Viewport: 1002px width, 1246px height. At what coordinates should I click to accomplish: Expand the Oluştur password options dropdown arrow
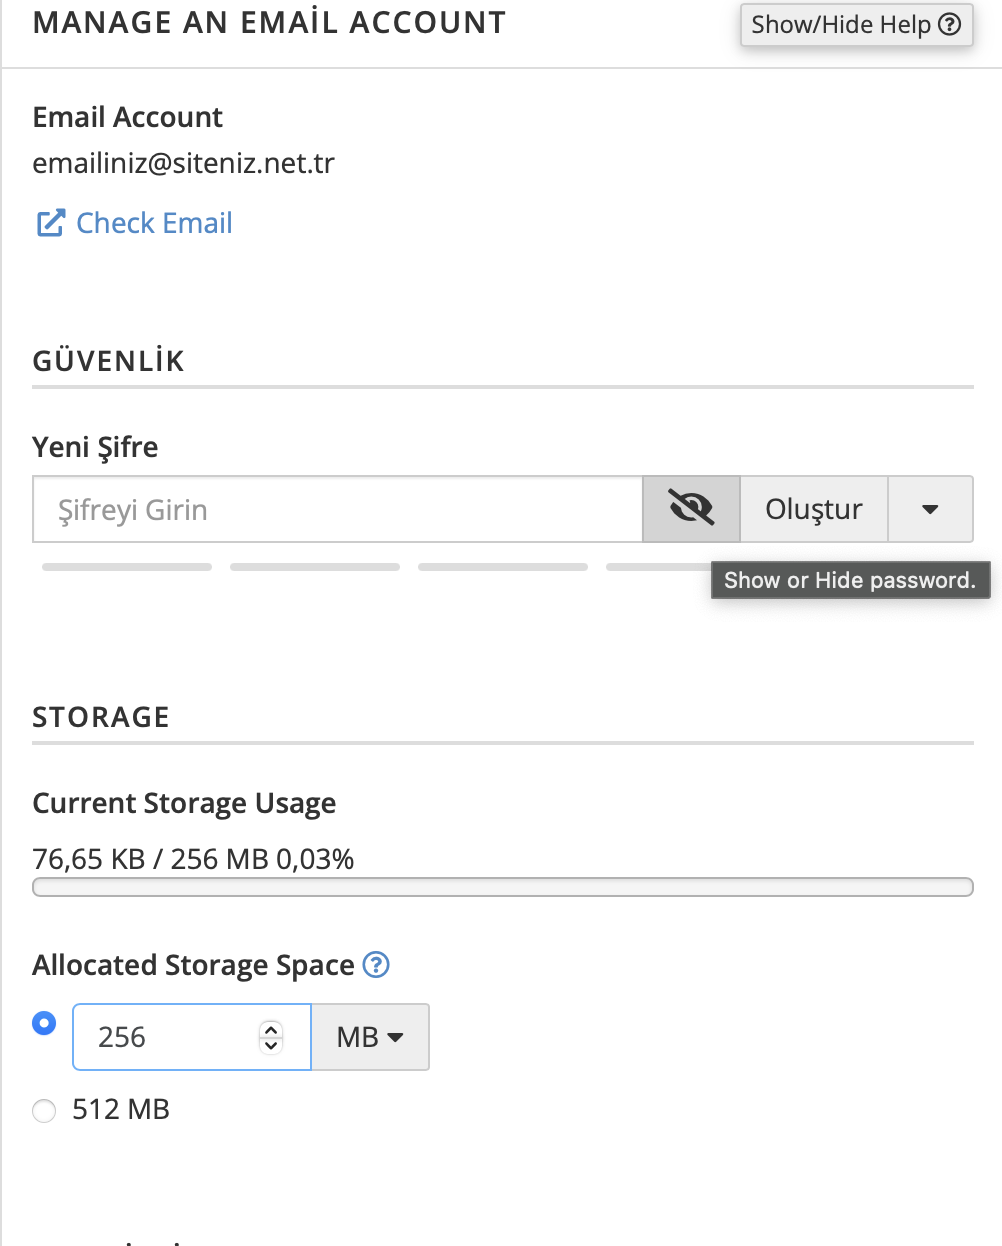point(930,509)
